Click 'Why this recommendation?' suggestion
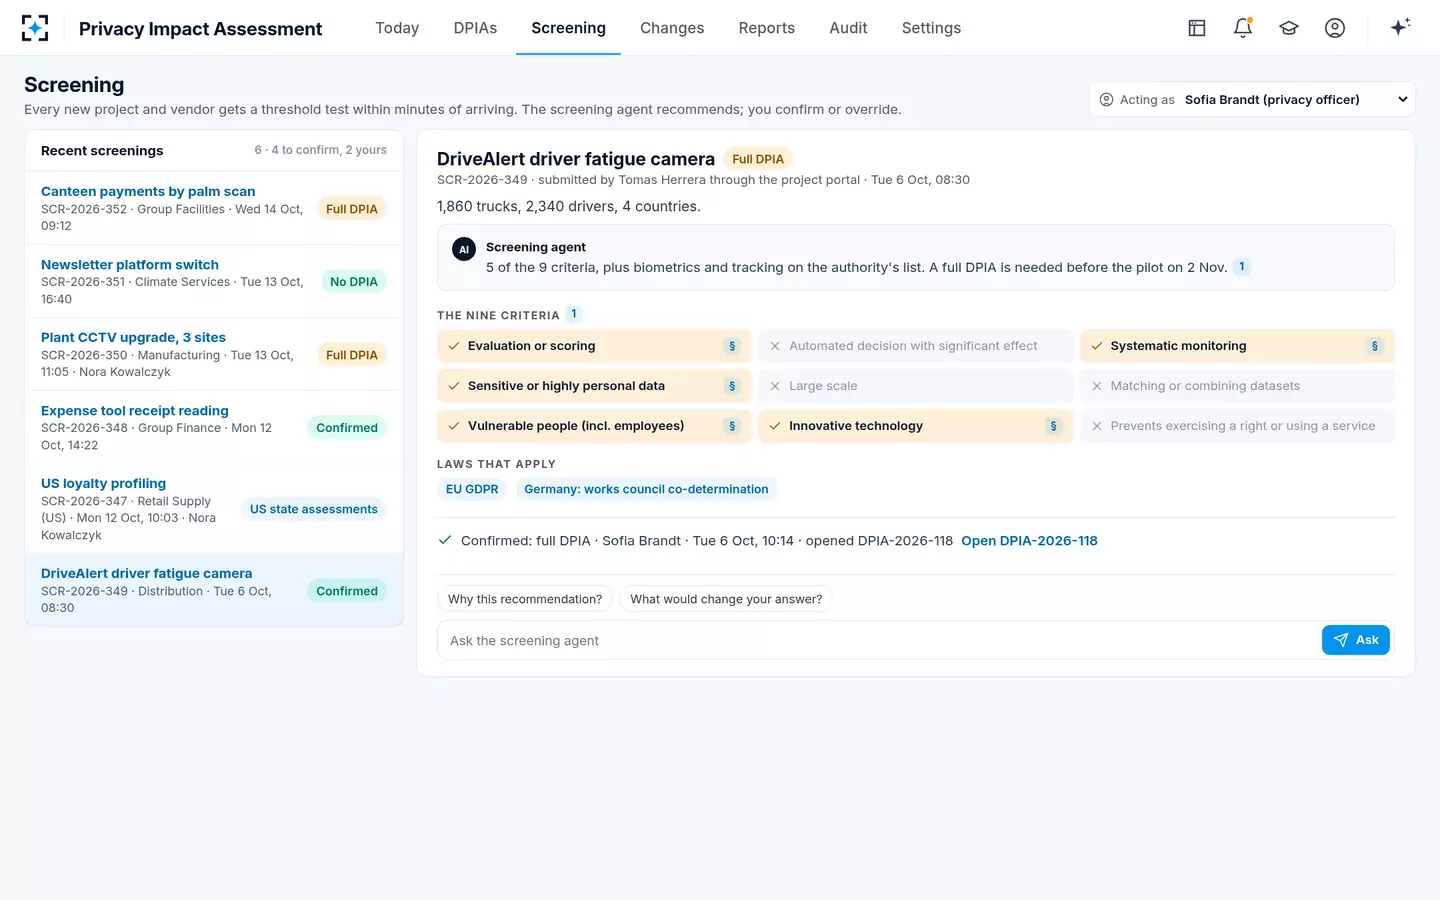The image size is (1440, 900). [525, 599]
